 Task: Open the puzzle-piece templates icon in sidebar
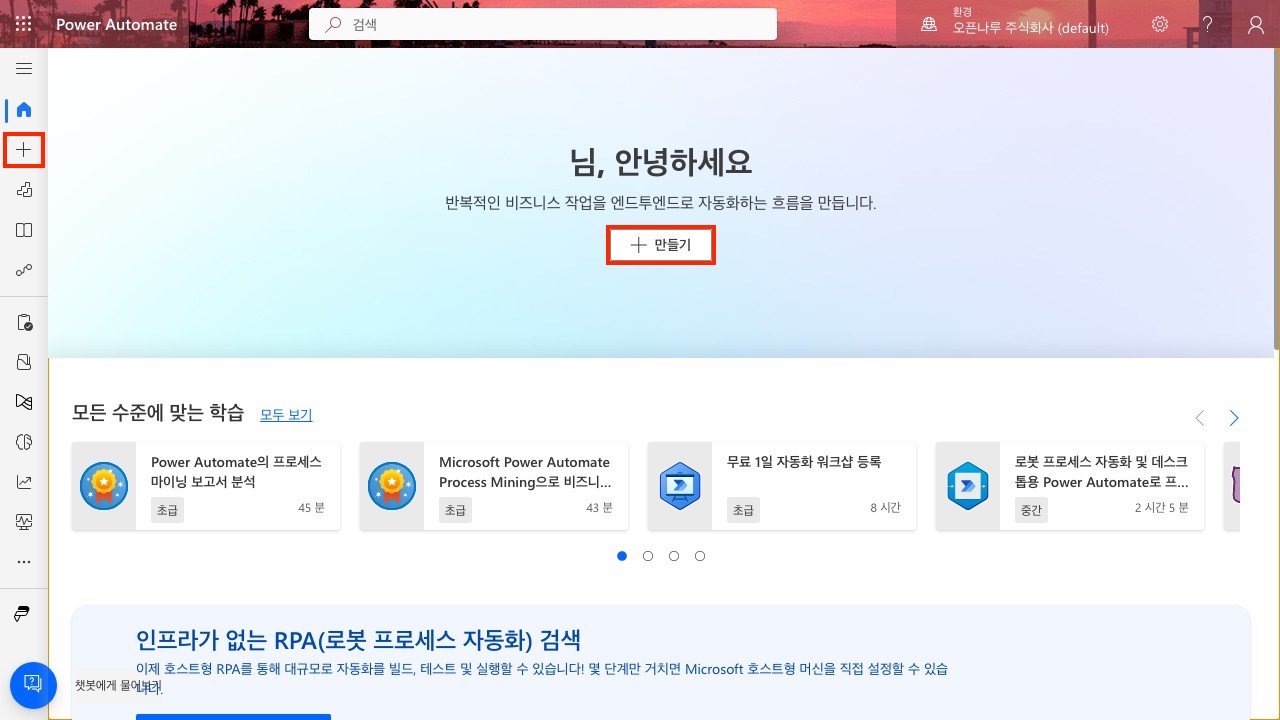click(x=24, y=190)
